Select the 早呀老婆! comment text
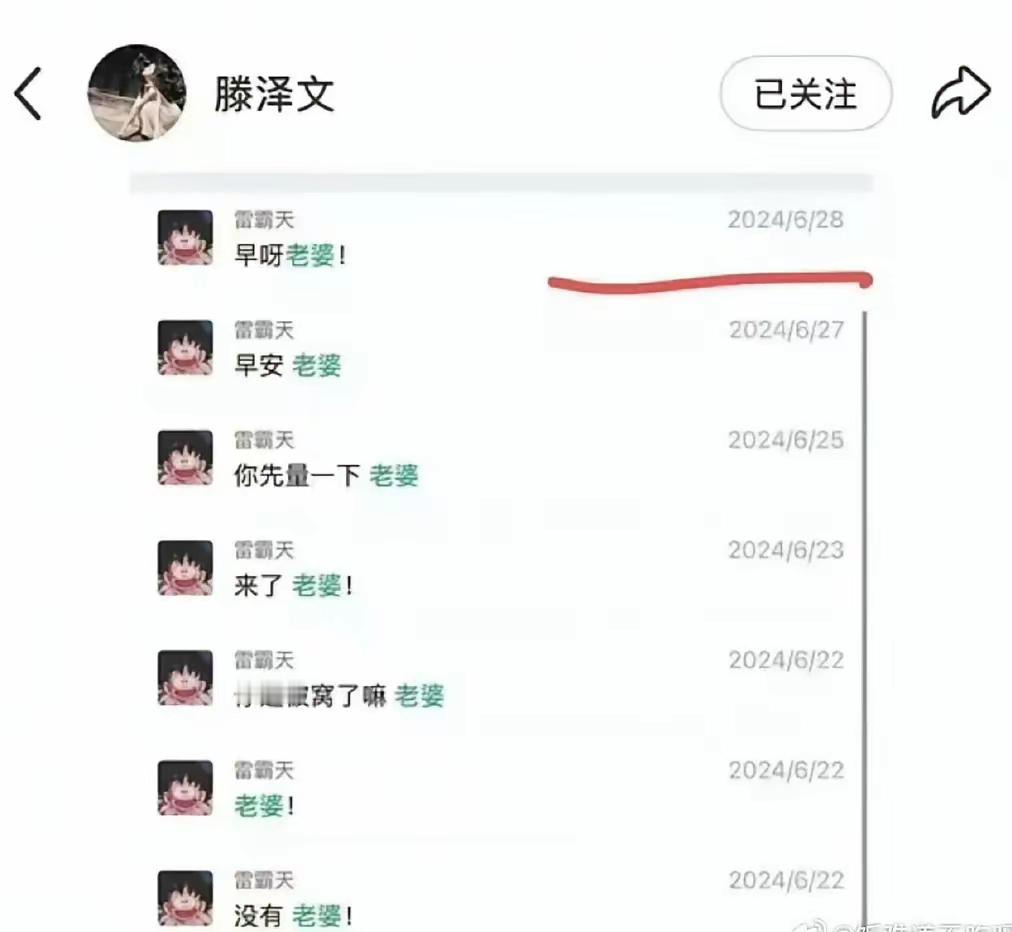1012x932 pixels. (290, 256)
